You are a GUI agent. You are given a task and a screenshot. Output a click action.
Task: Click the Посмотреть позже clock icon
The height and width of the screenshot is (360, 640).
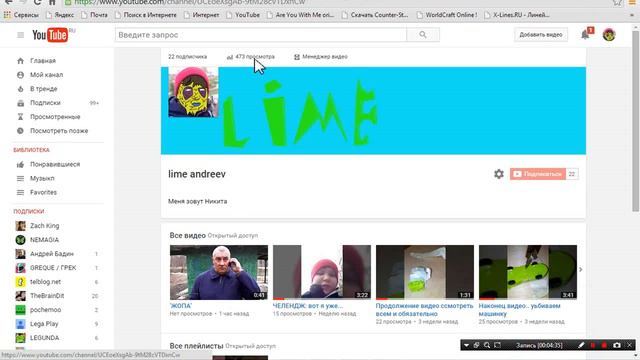click(x=20, y=131)
